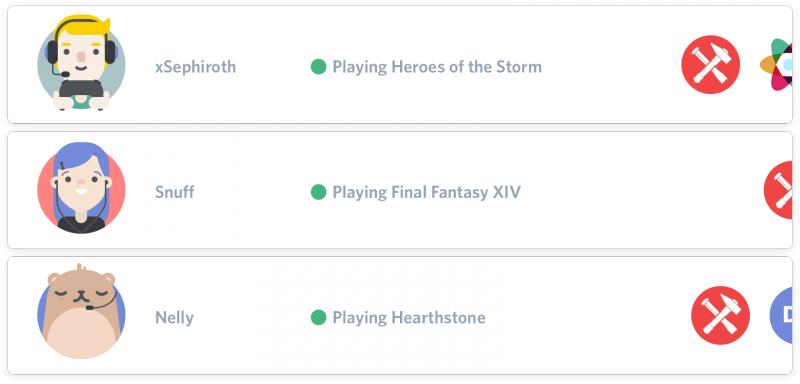Select the Nelly username

174,318
